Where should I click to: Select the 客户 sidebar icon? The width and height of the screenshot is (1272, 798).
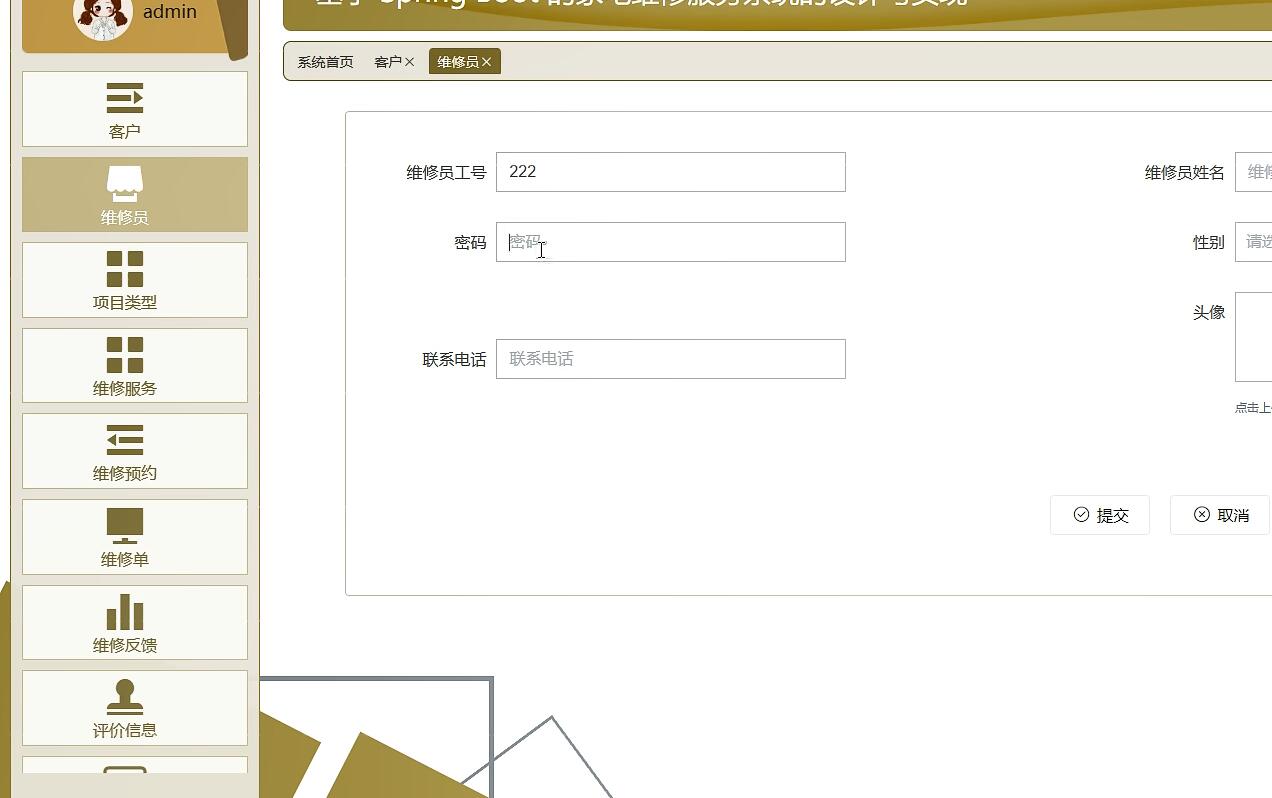124,96
